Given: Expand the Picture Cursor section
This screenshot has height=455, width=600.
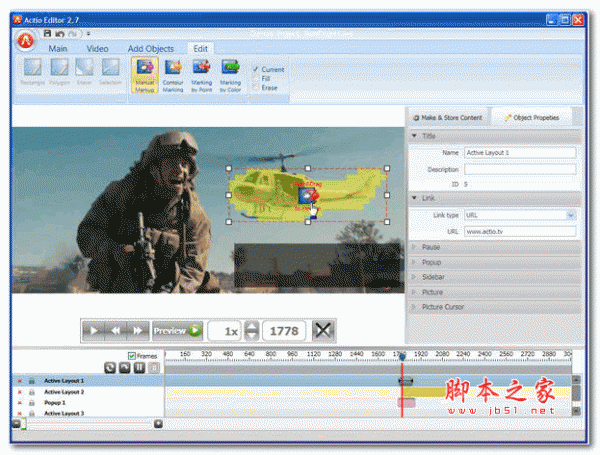Looking at the screenshot, I should pos(495,307).
